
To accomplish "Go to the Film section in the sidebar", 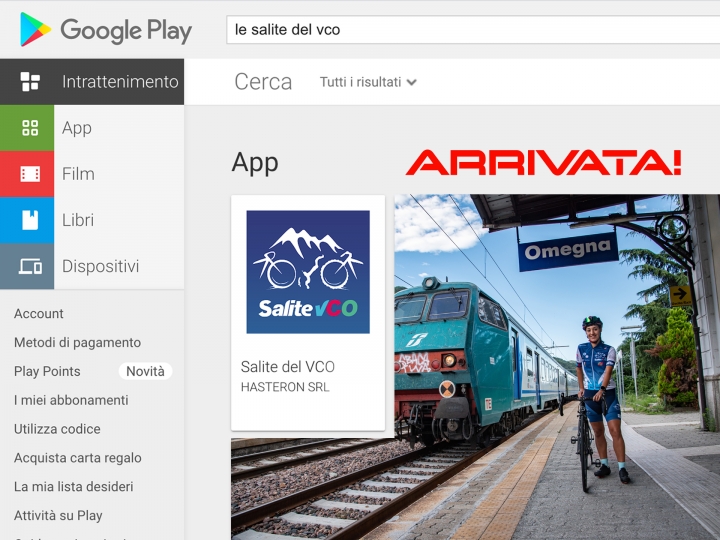I will [x=92, y=174].
